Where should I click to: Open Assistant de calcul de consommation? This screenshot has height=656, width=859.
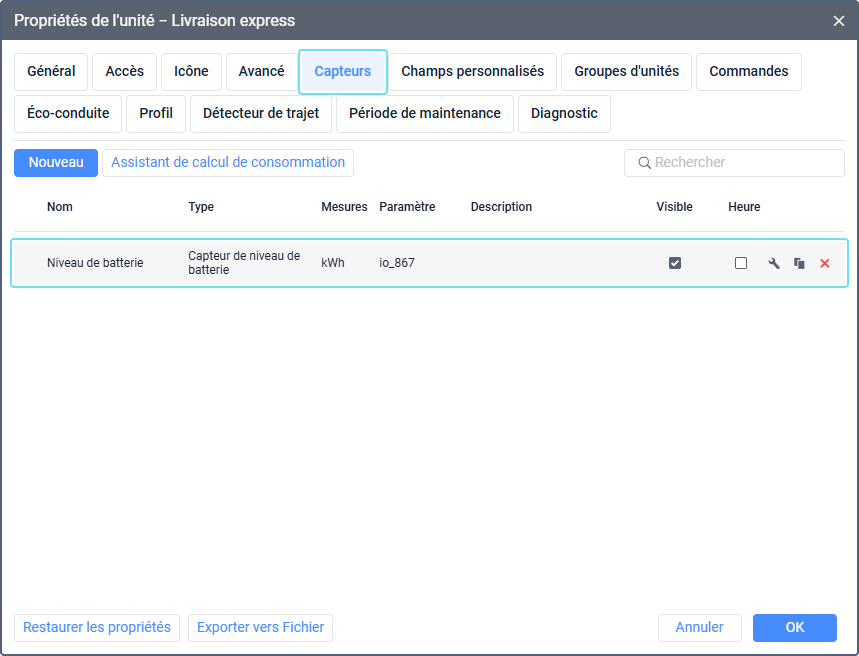pyautogui.click(x=228, y=163)
